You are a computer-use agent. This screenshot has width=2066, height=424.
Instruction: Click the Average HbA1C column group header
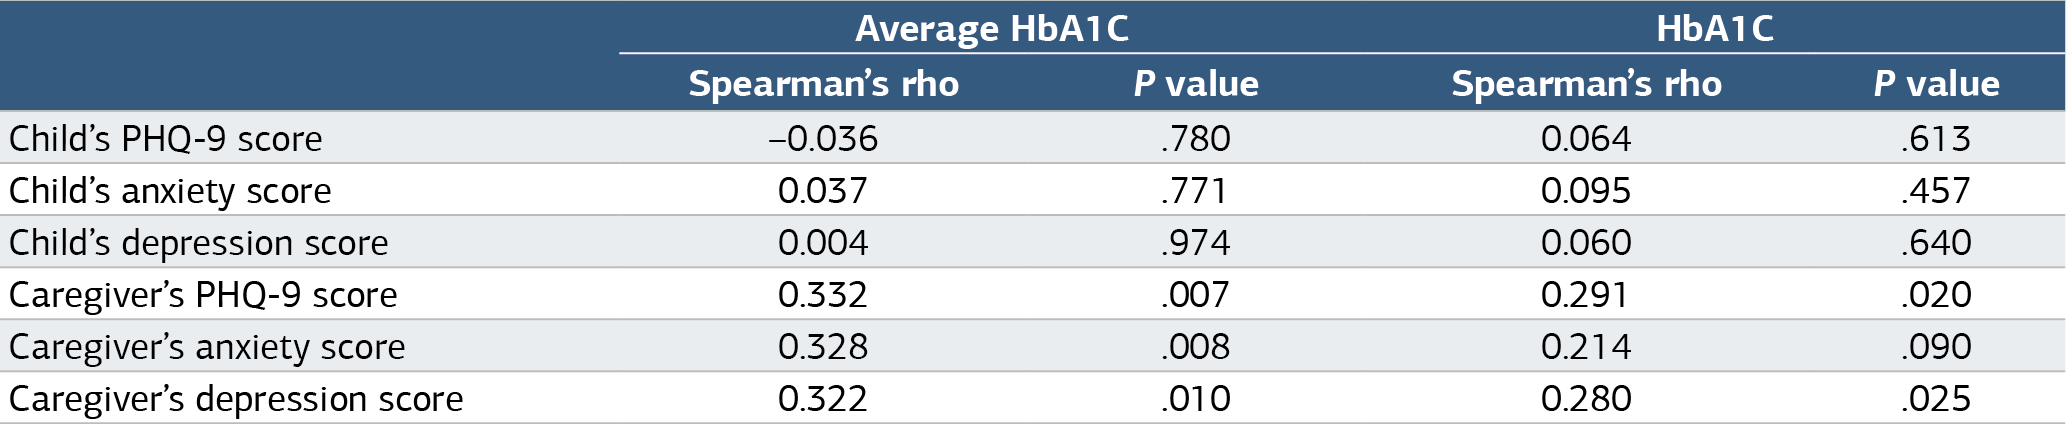(991, 28)
